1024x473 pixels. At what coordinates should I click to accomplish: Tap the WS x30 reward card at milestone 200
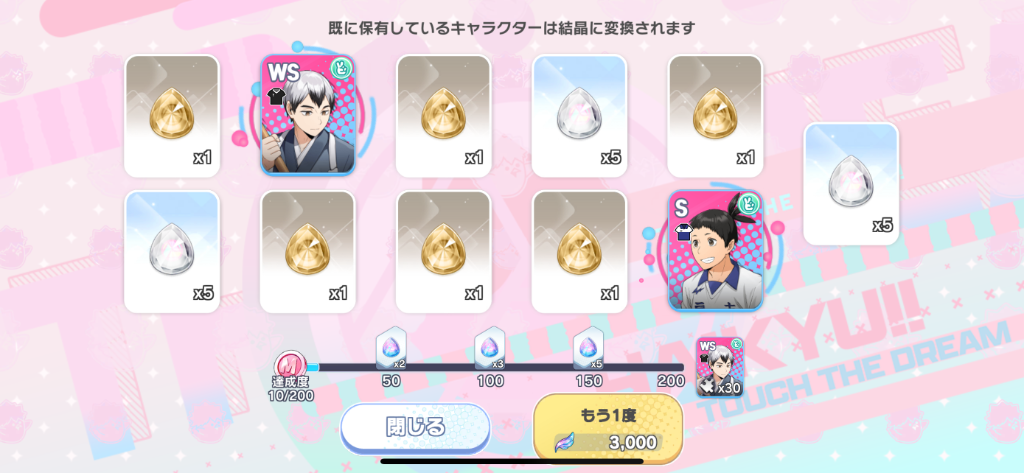point(718,367)
